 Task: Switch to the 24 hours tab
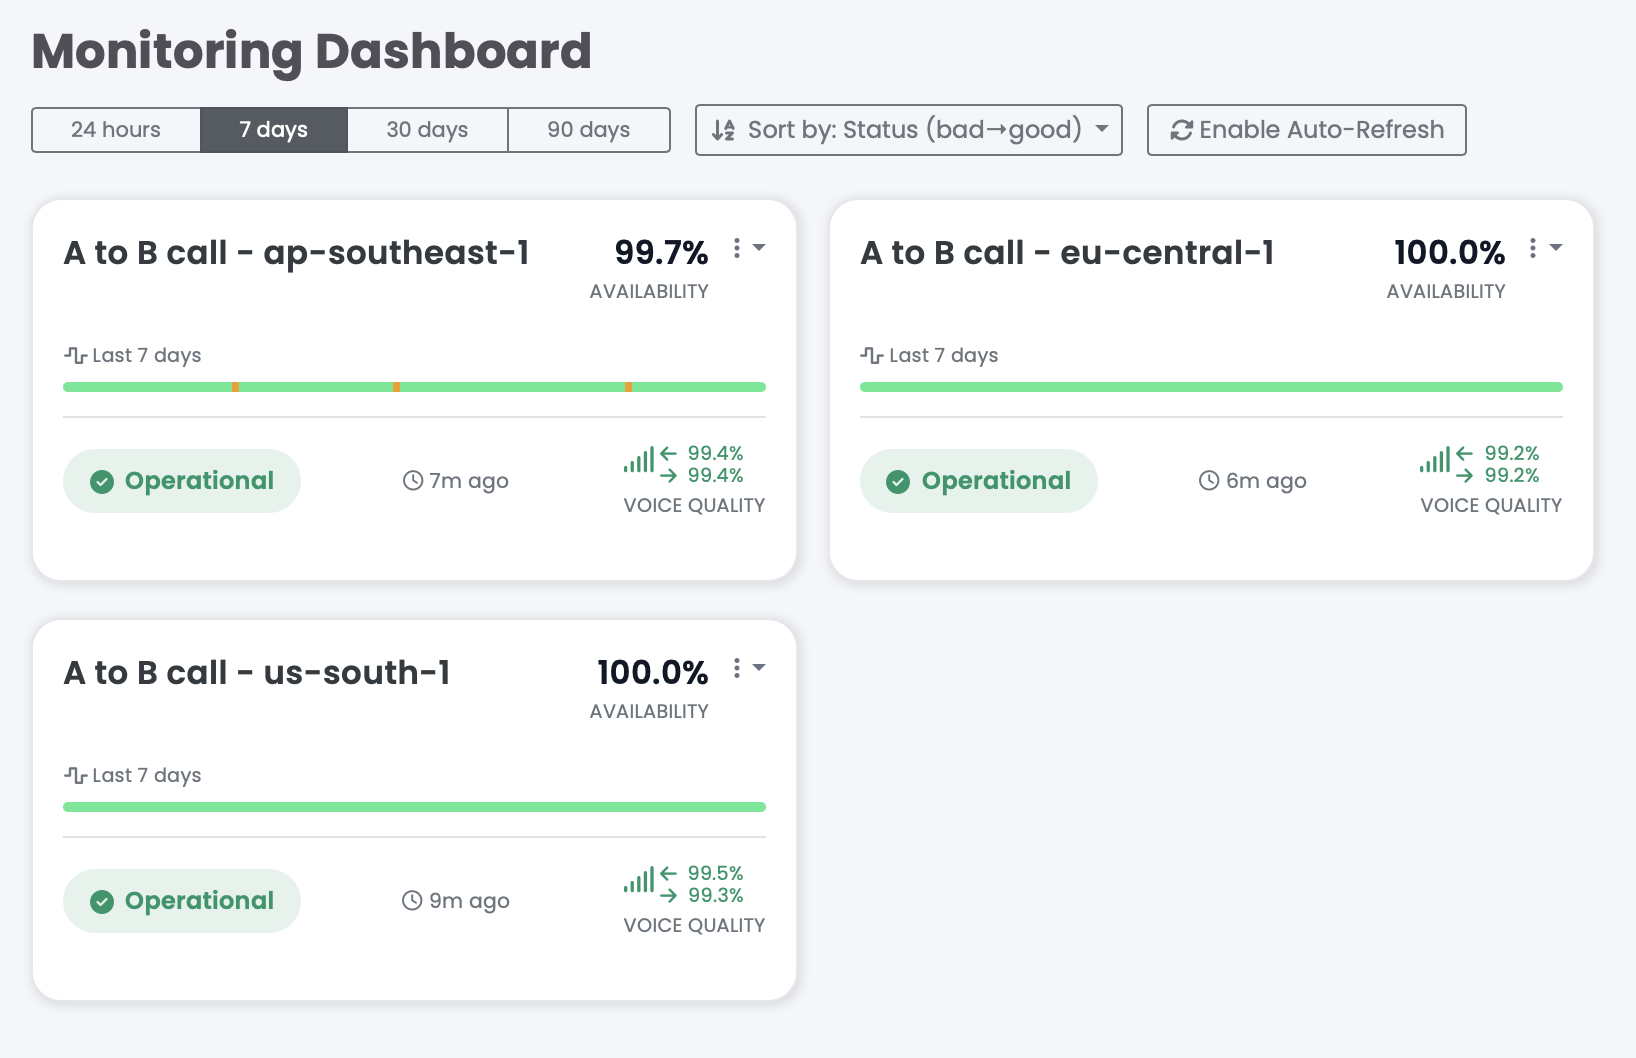(x=115, y=130)
